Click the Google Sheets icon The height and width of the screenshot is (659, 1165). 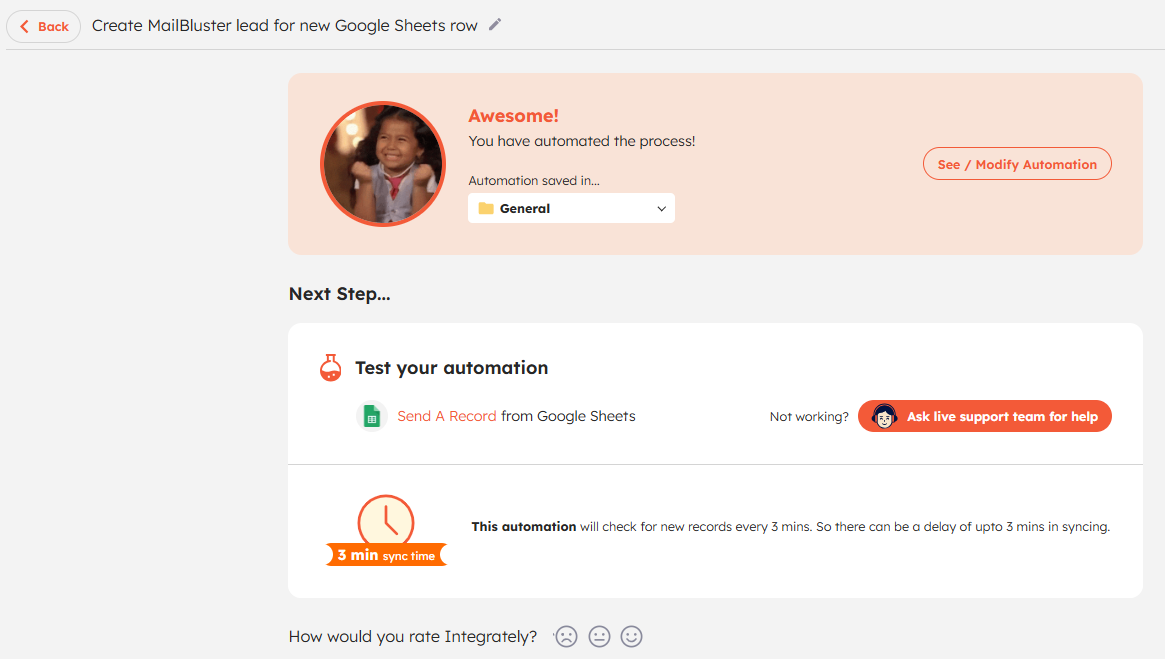(x=371, y=417)
